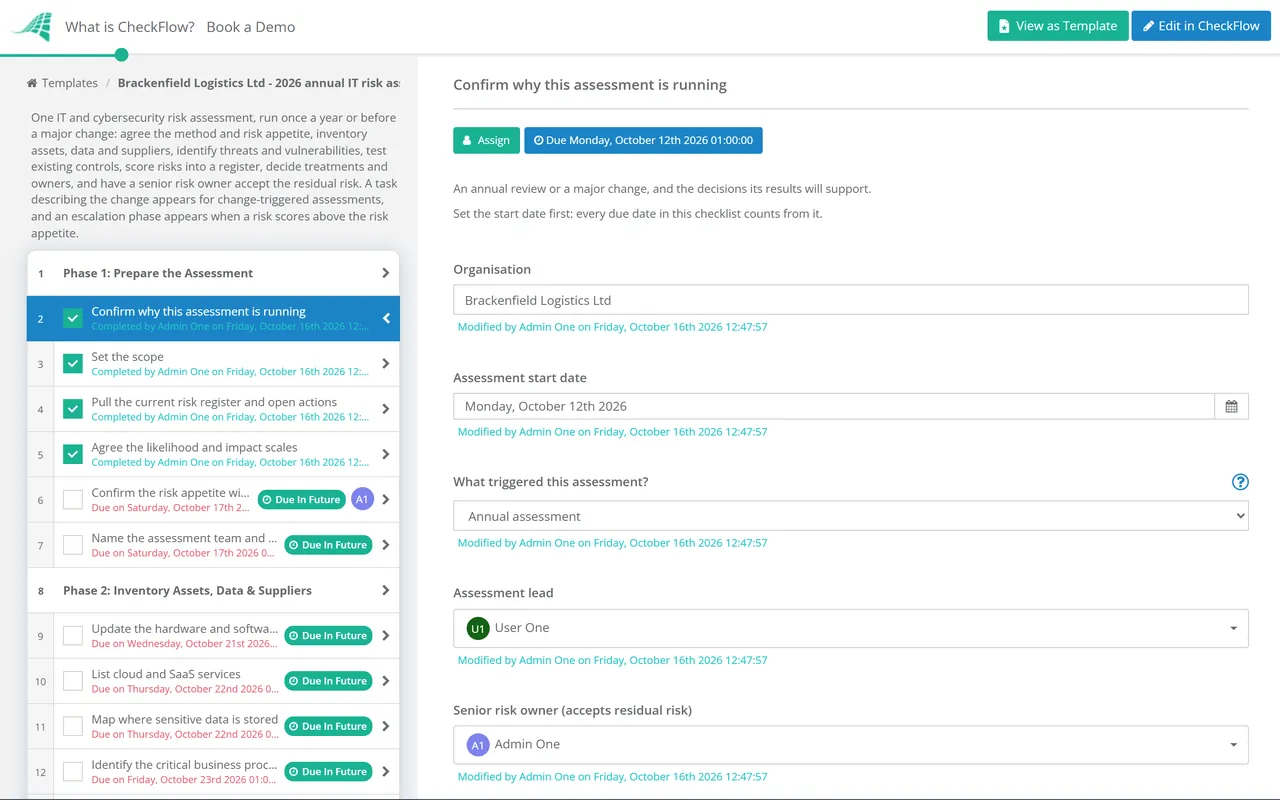
Task: Open the calendar picker for Assessment start date
Action: [1231, 406]
